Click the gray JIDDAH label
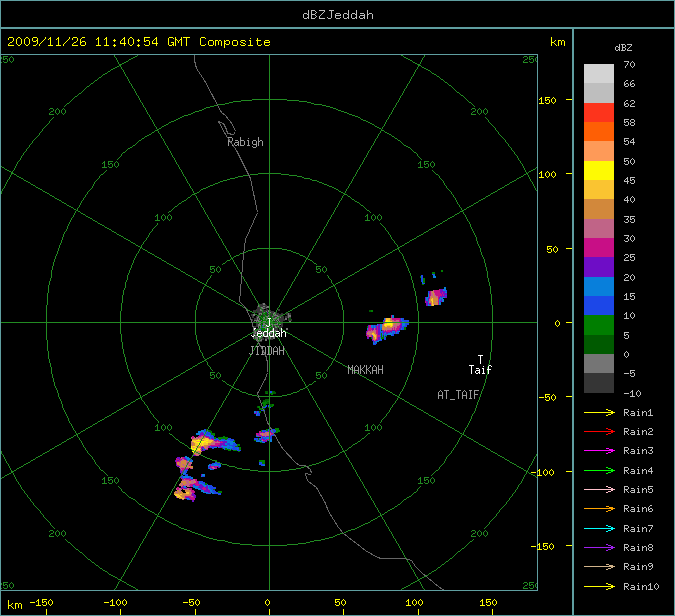Viewport: 675px width, 616px height. 267,351
